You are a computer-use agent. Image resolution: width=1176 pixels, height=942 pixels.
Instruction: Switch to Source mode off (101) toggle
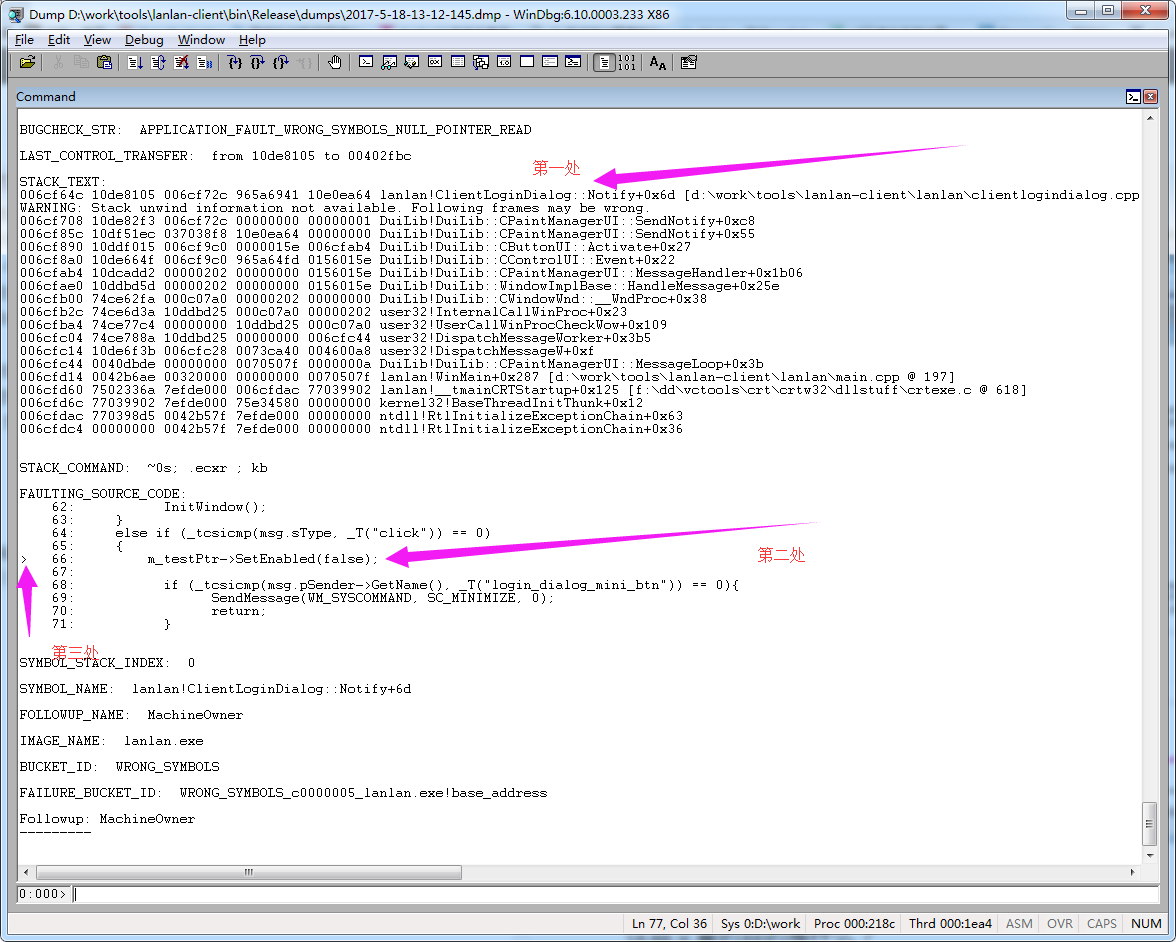pyautogui.click(x=627, y=62)
